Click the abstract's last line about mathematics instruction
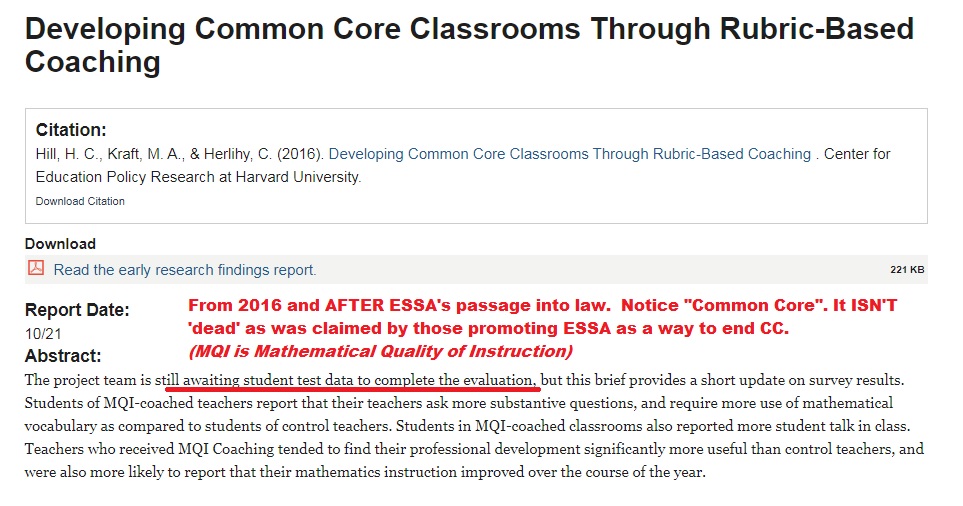This screenshot has width=963, height=506. (x=365, y=472)
